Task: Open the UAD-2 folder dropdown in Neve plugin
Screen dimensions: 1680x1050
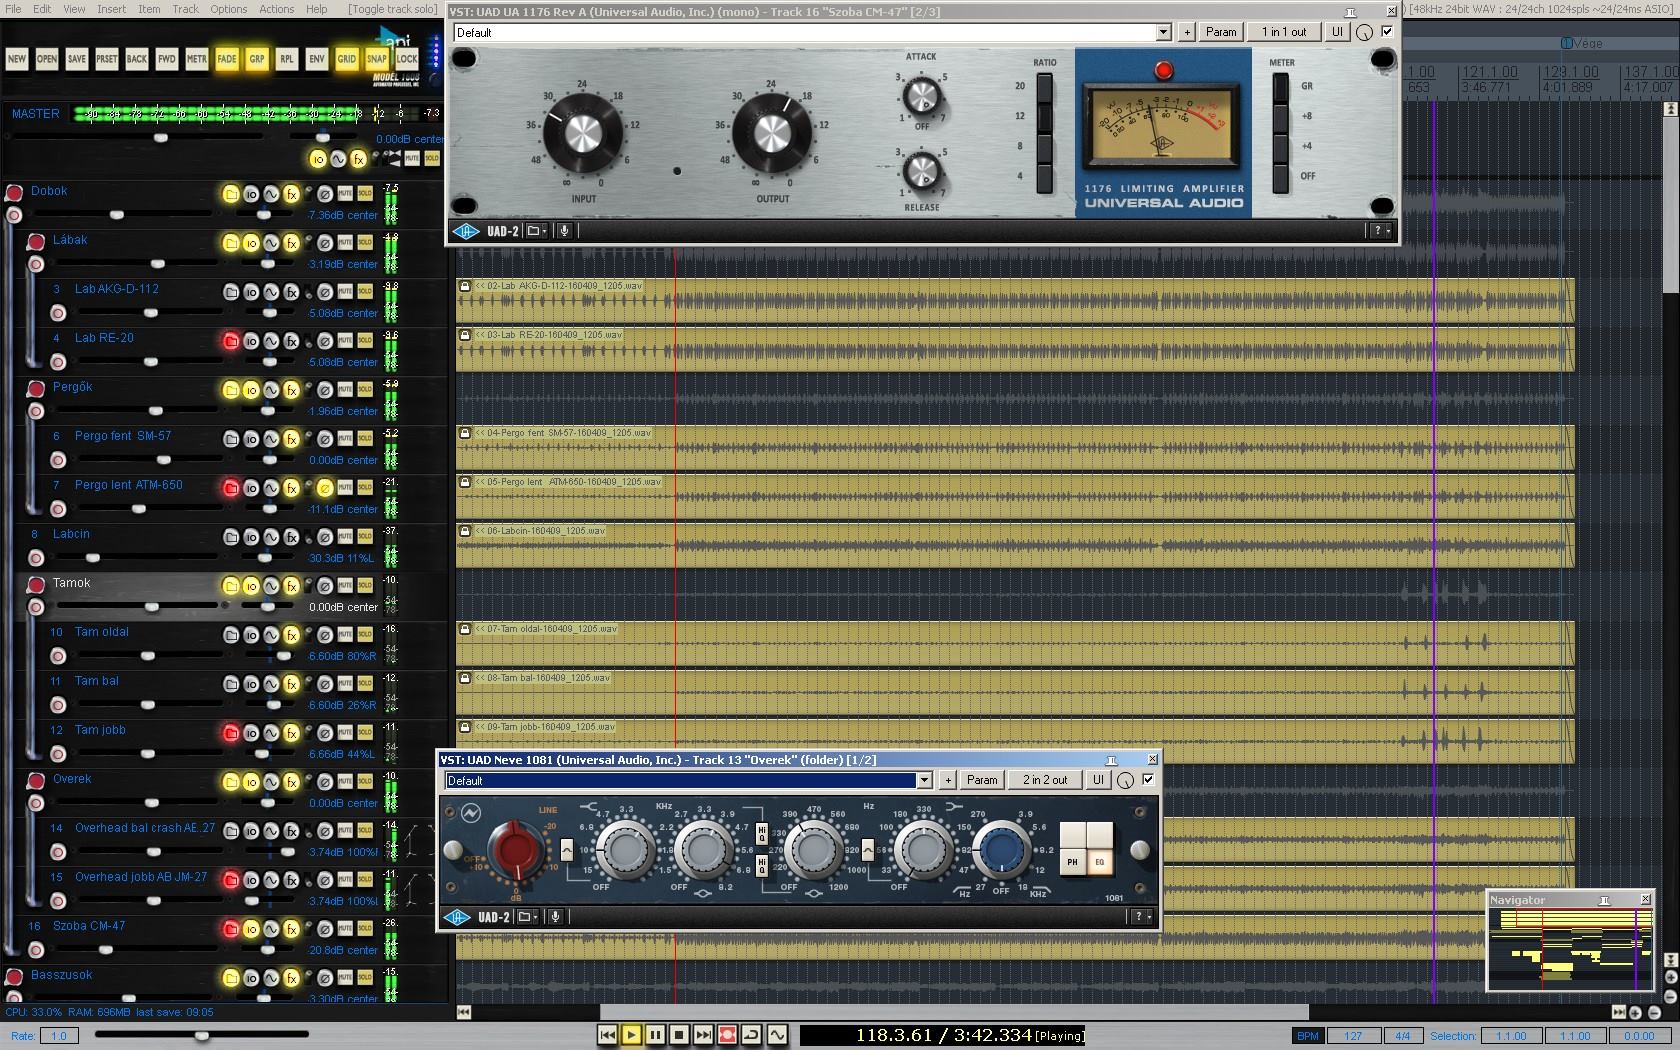Action: [x=527, y=917]
